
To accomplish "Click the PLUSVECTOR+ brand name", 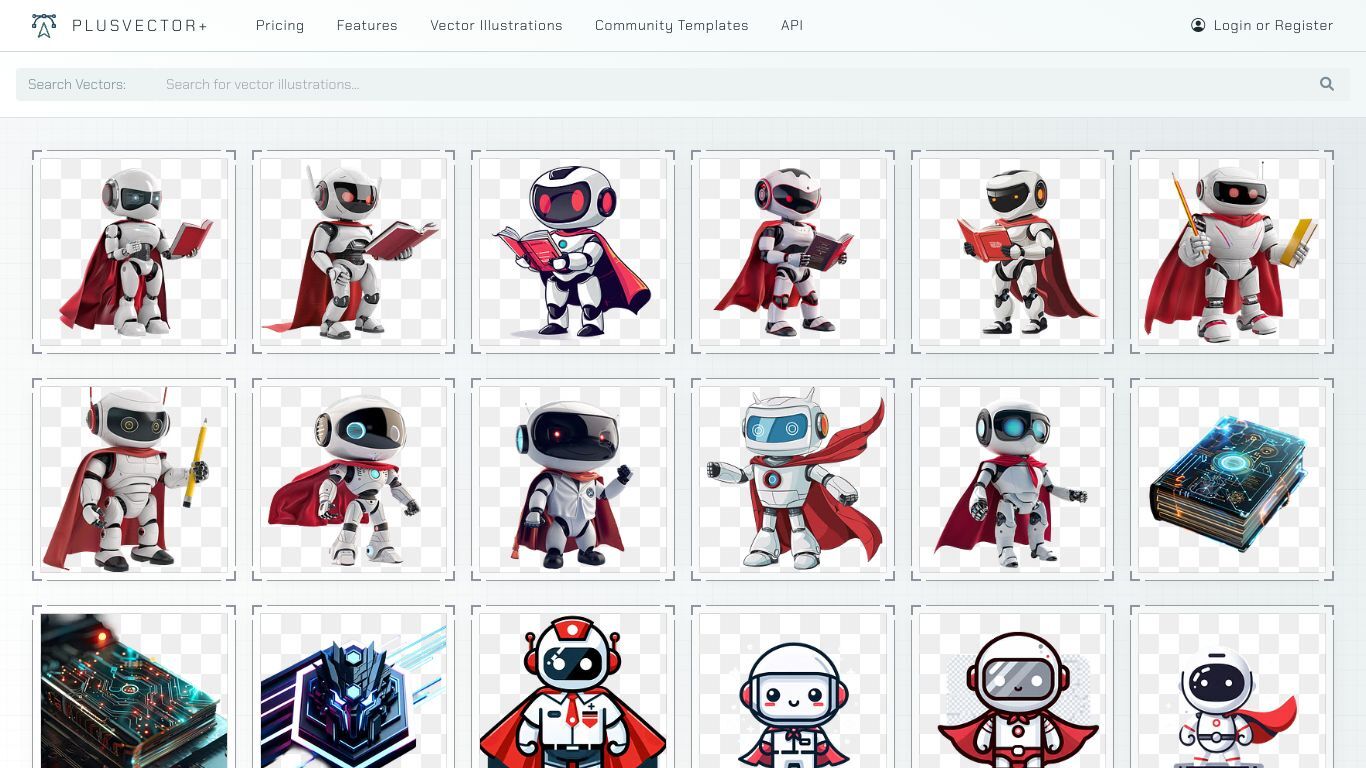I will [140, 26].
